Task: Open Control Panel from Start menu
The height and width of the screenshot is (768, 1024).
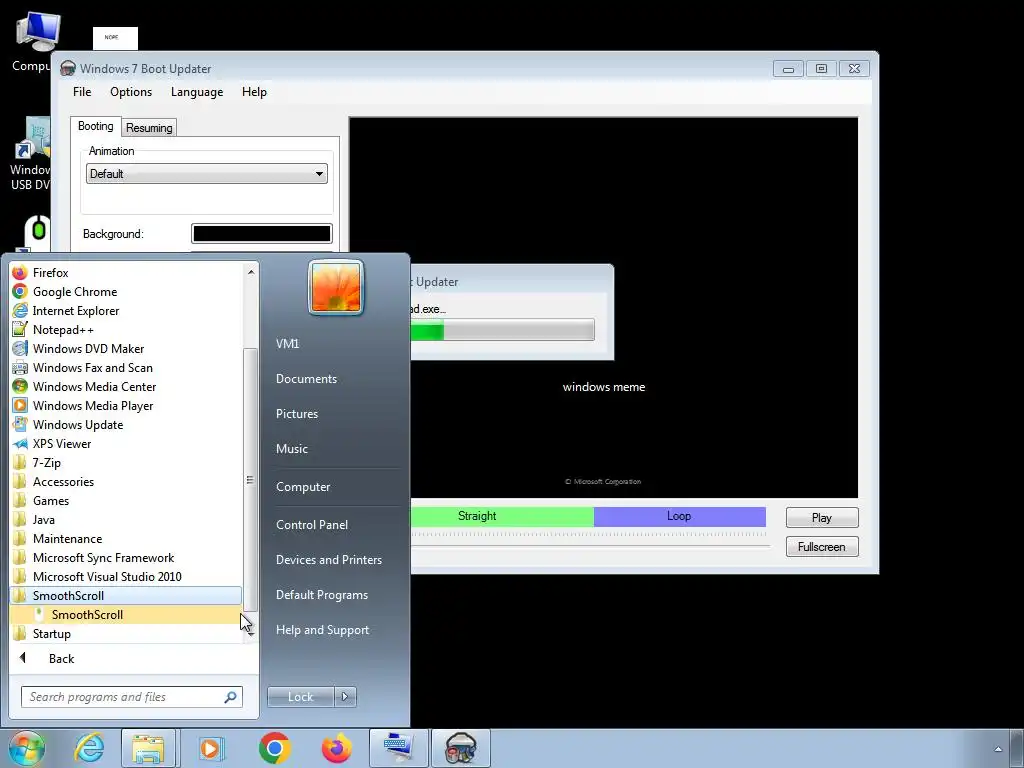Action: click(x=312, y=525)
